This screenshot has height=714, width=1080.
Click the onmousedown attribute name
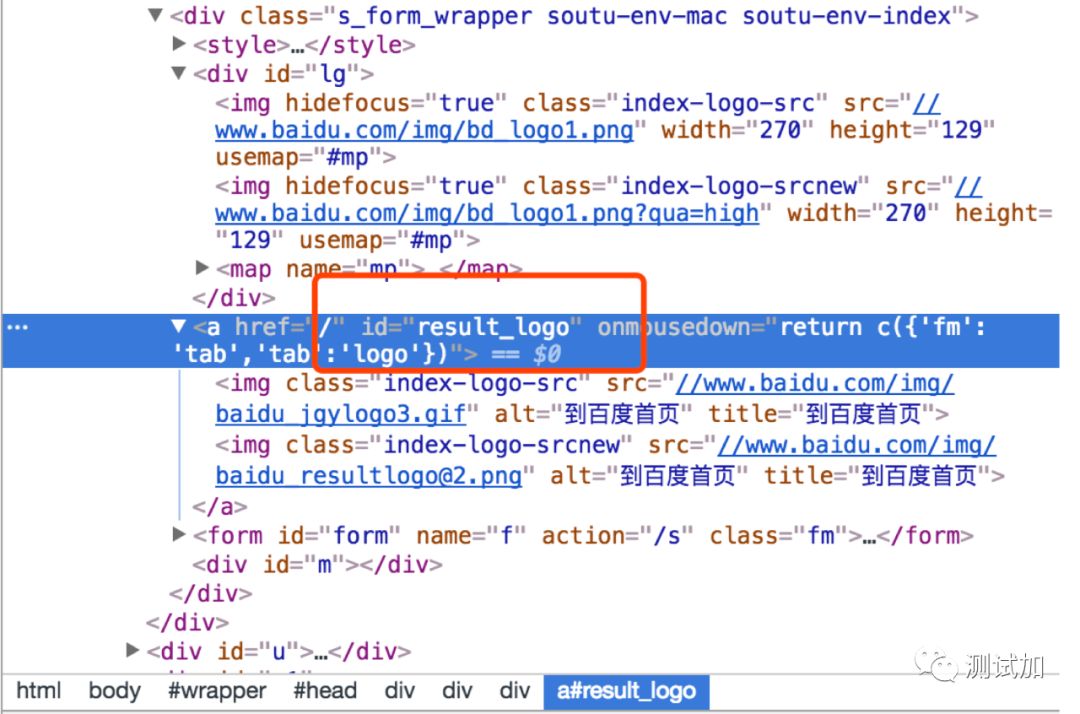pyautogui.click(x=674, y=327)
